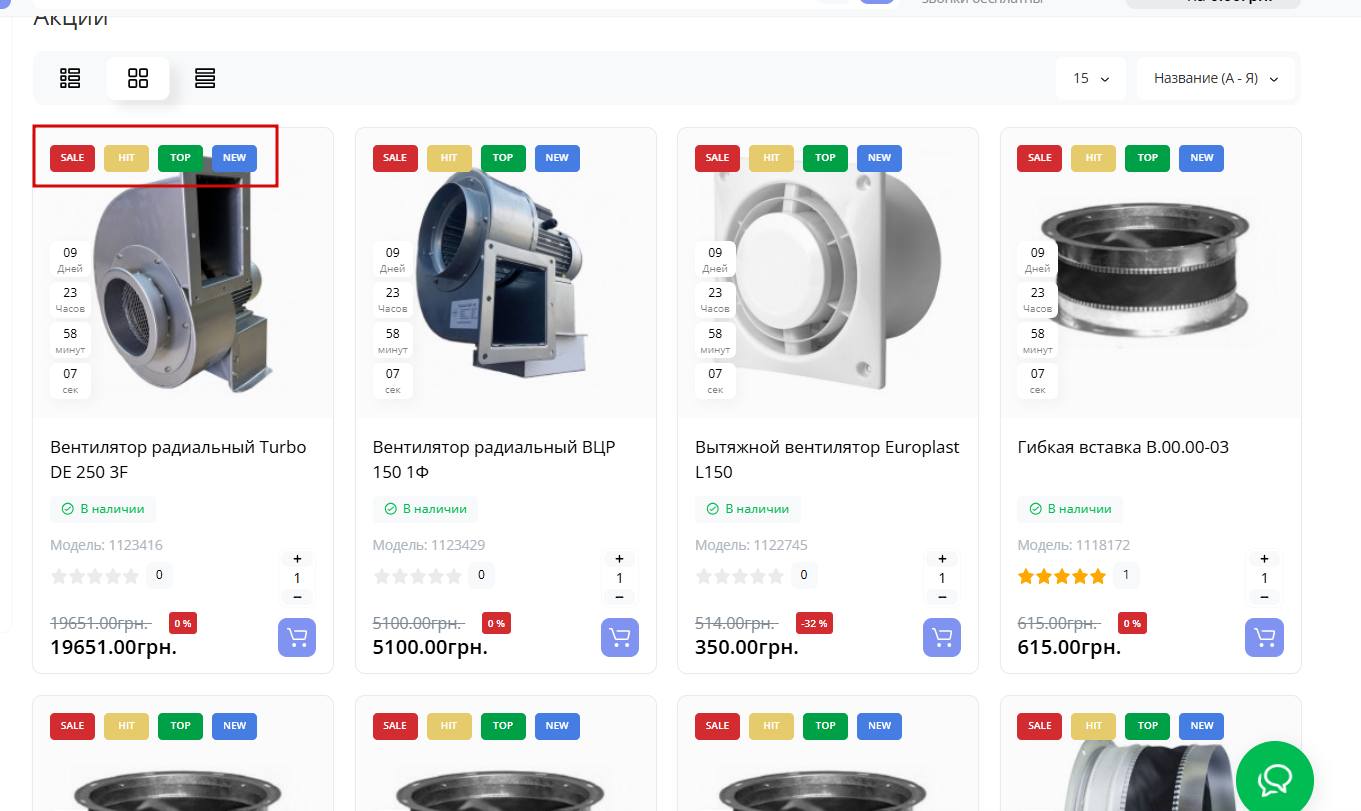This screenshot has height=811, width=1361.
Task: Click the star rating of ВЦР 150 1Ф
Action: (418, 576)
